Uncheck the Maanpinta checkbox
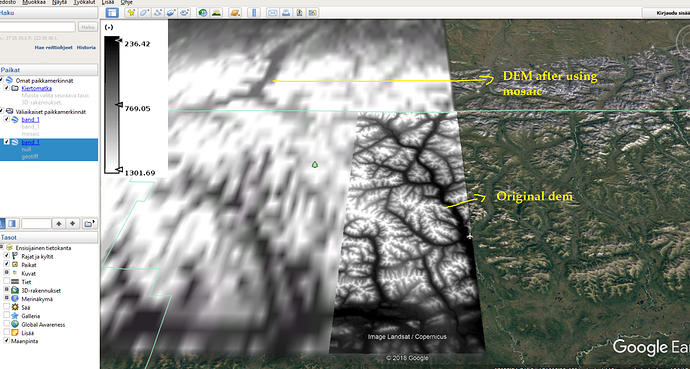 pos(7,340)
